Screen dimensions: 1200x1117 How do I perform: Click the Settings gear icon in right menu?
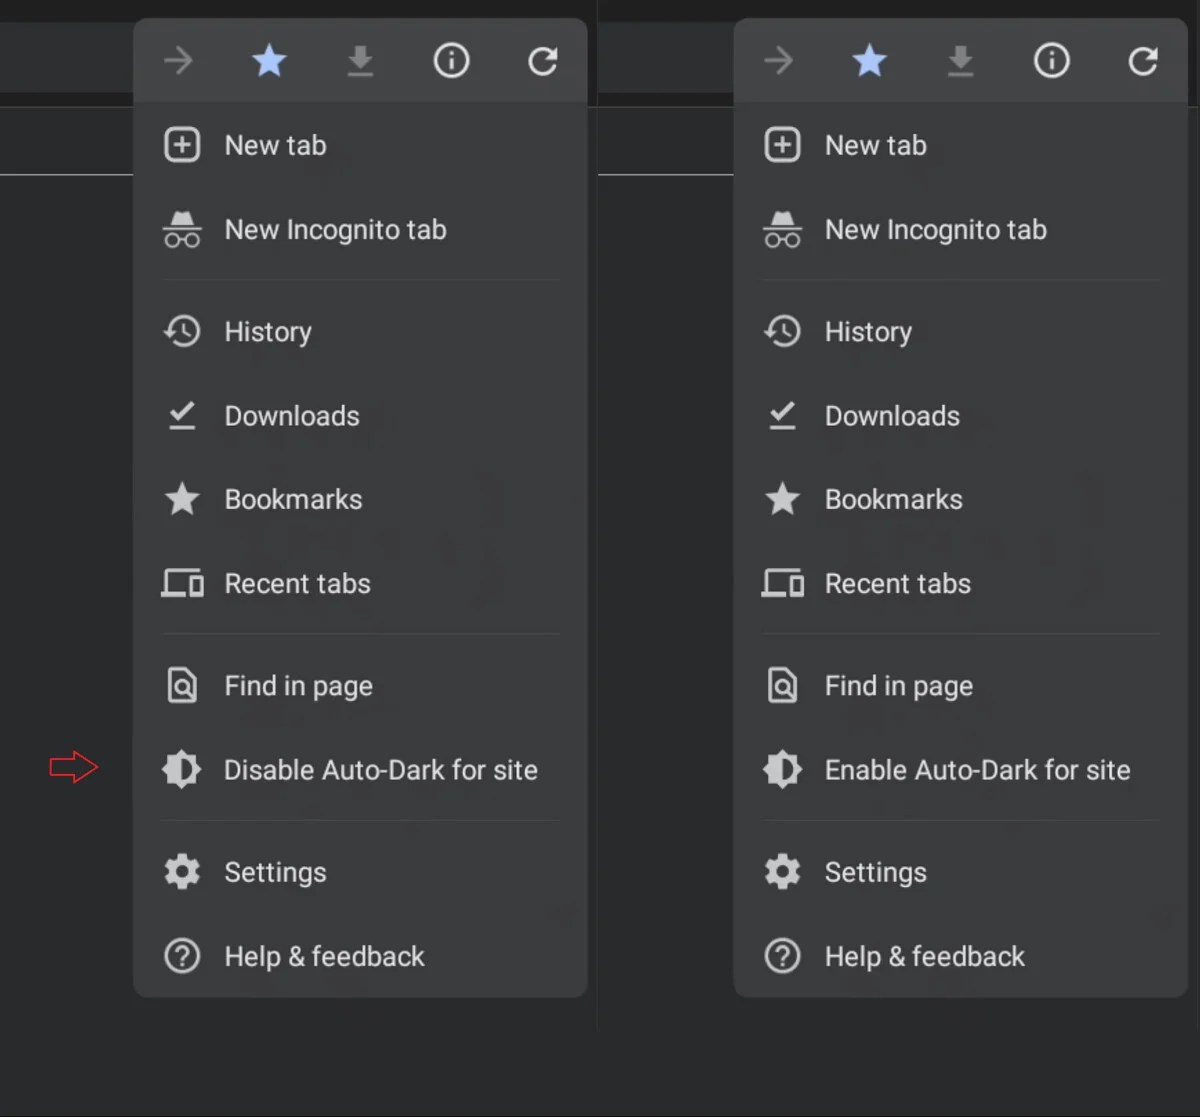click(782, 872)
